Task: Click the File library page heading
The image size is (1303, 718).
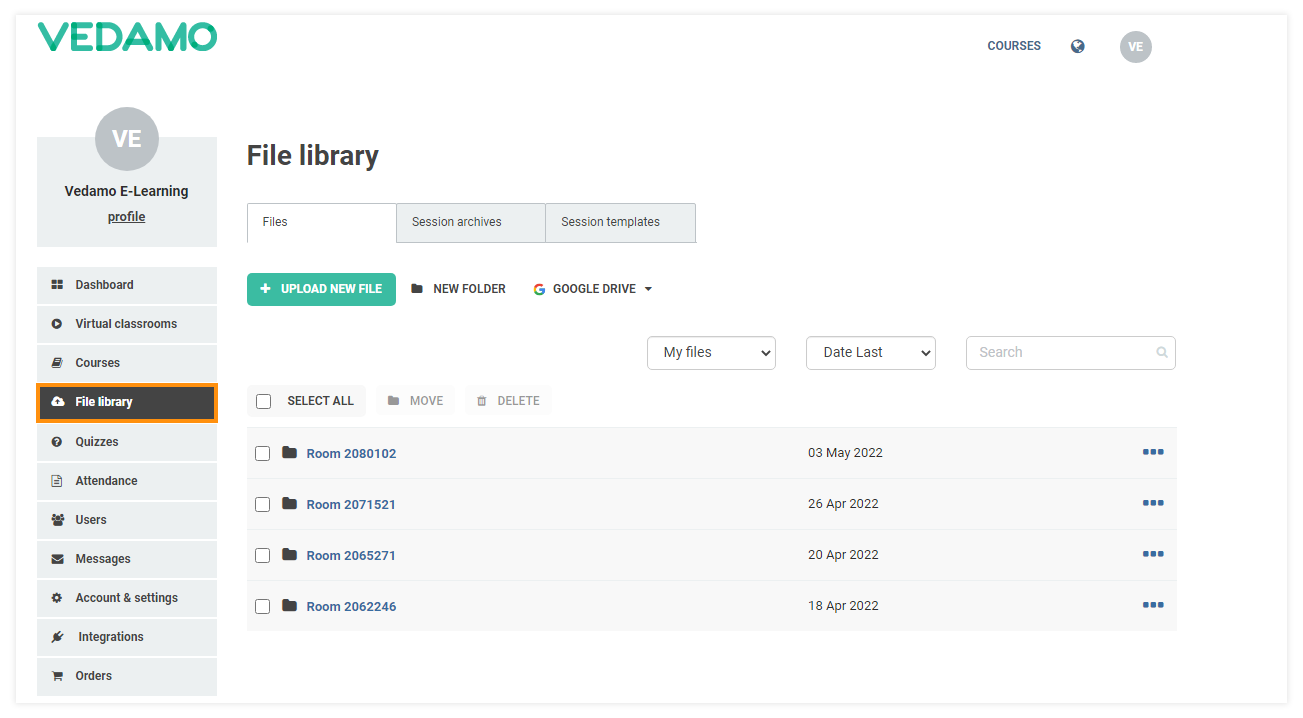Action: click(x=313, y=156)
